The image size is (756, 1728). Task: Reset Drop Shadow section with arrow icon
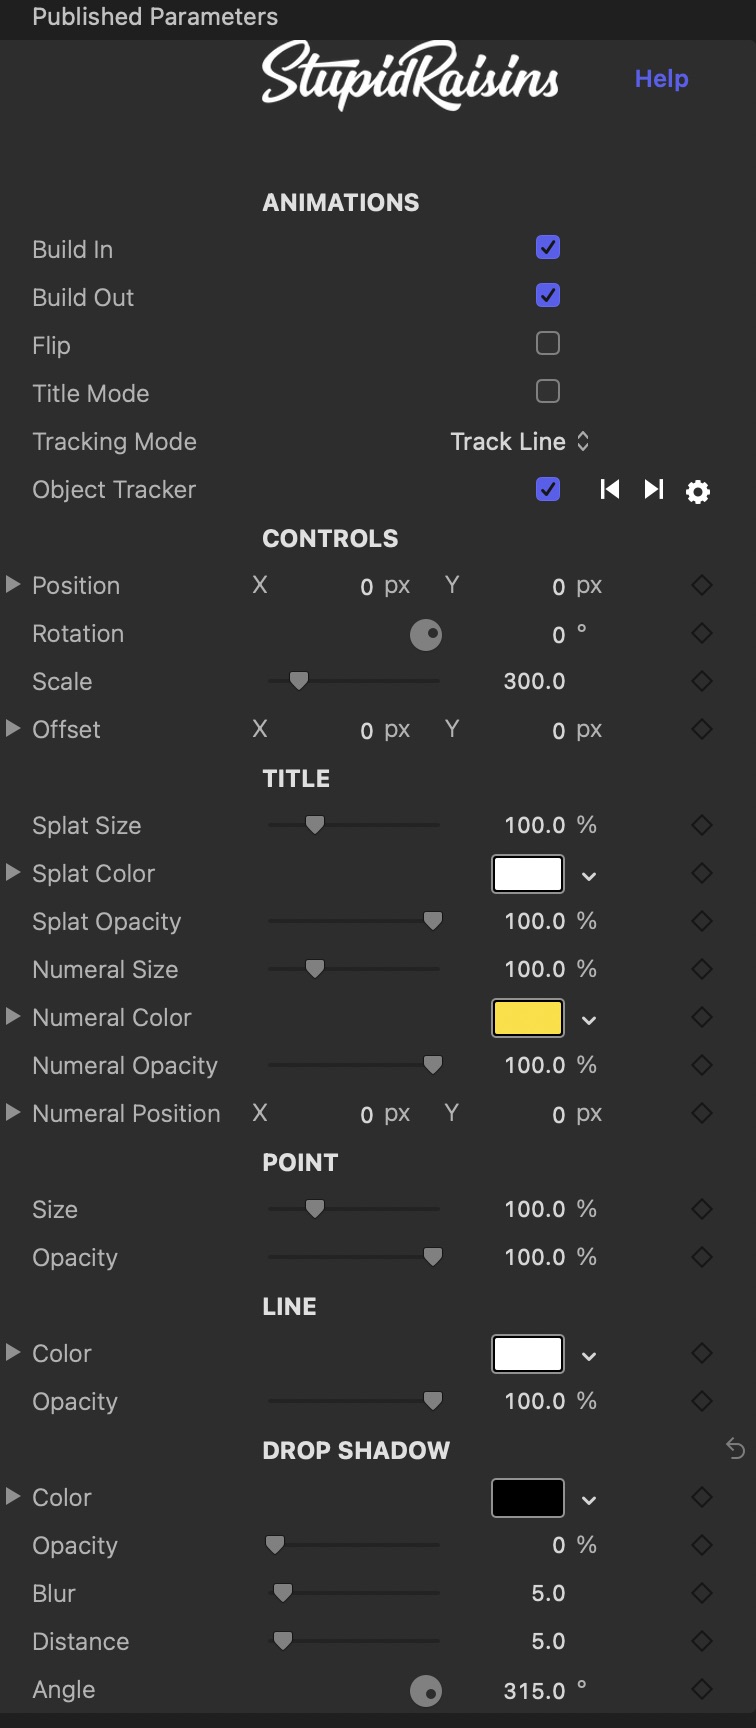tap(735, 1449)
